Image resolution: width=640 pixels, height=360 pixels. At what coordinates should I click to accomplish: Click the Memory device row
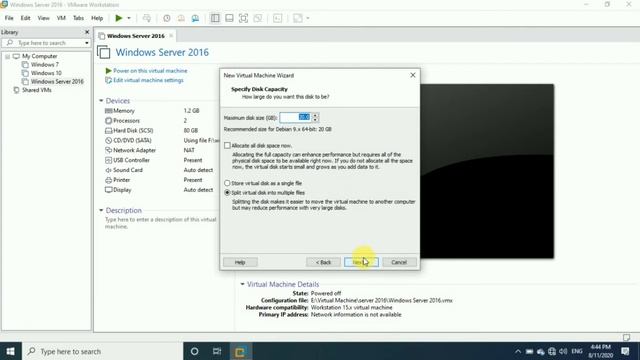point(161,111)
